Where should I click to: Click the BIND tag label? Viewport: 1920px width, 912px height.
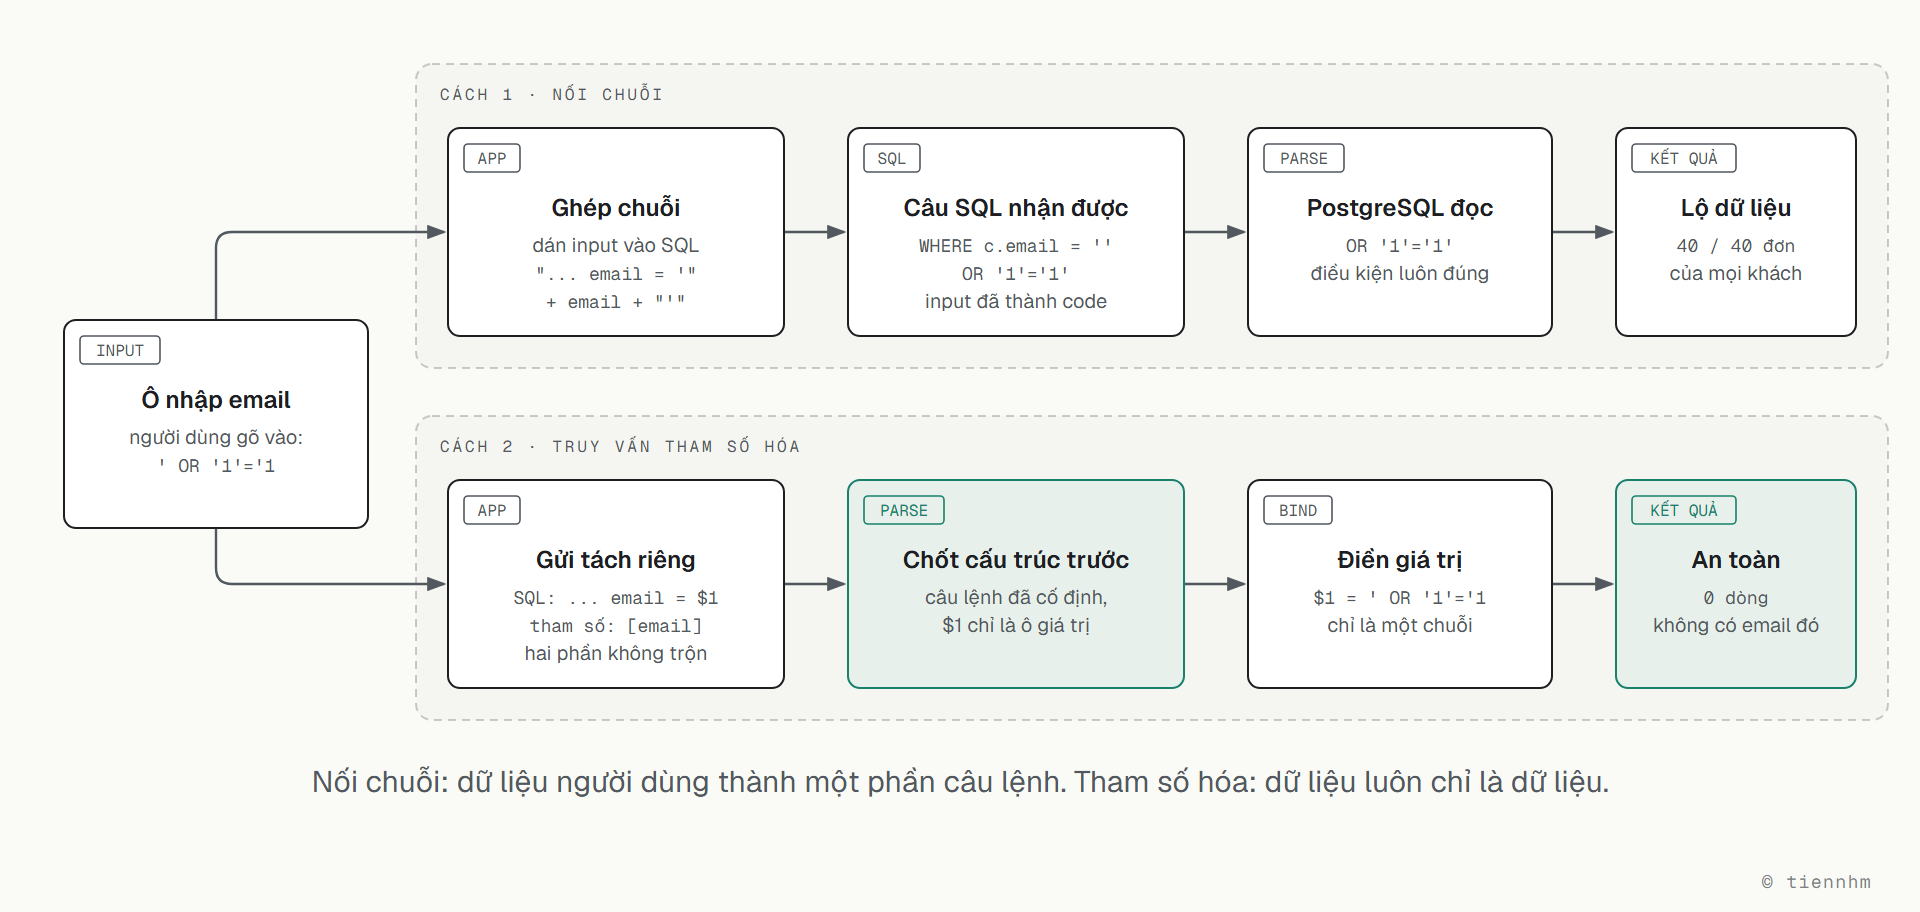1298,510
